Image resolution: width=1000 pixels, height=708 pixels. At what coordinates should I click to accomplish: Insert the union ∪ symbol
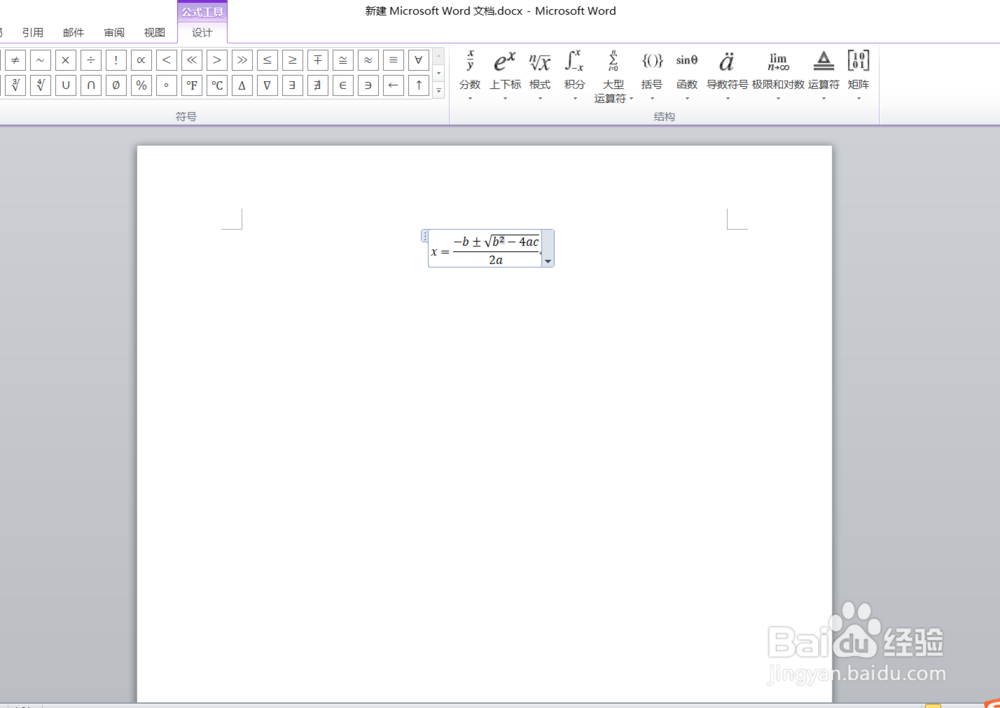click(x=66, y=85)
